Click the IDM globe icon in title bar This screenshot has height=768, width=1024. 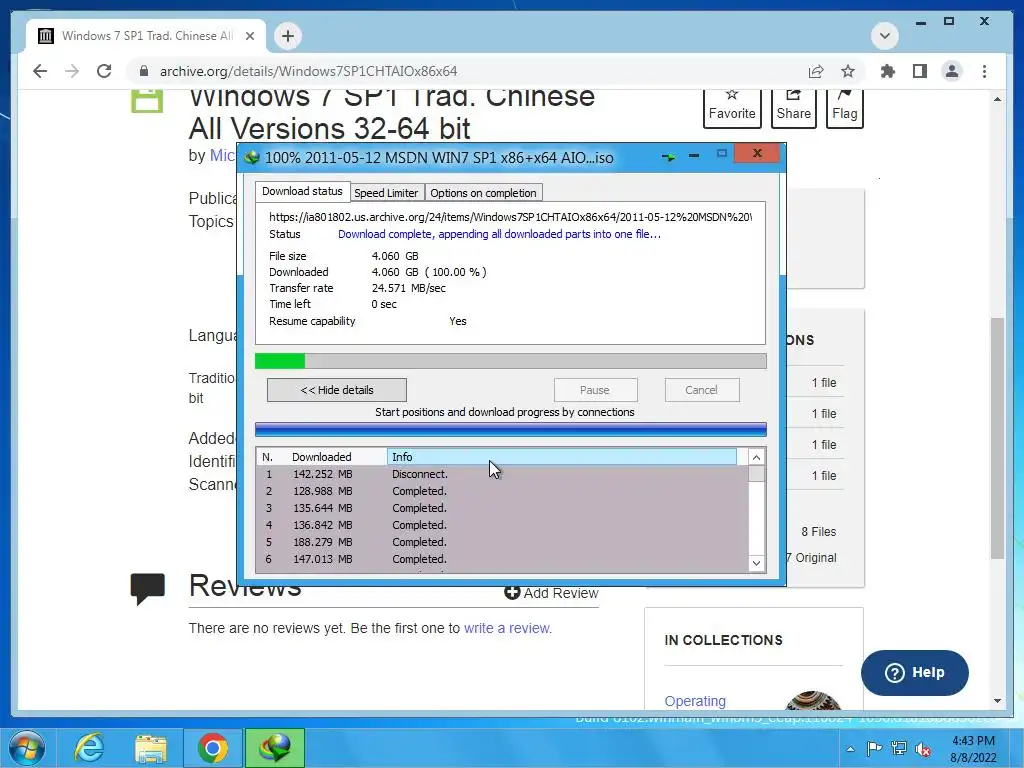251,157
